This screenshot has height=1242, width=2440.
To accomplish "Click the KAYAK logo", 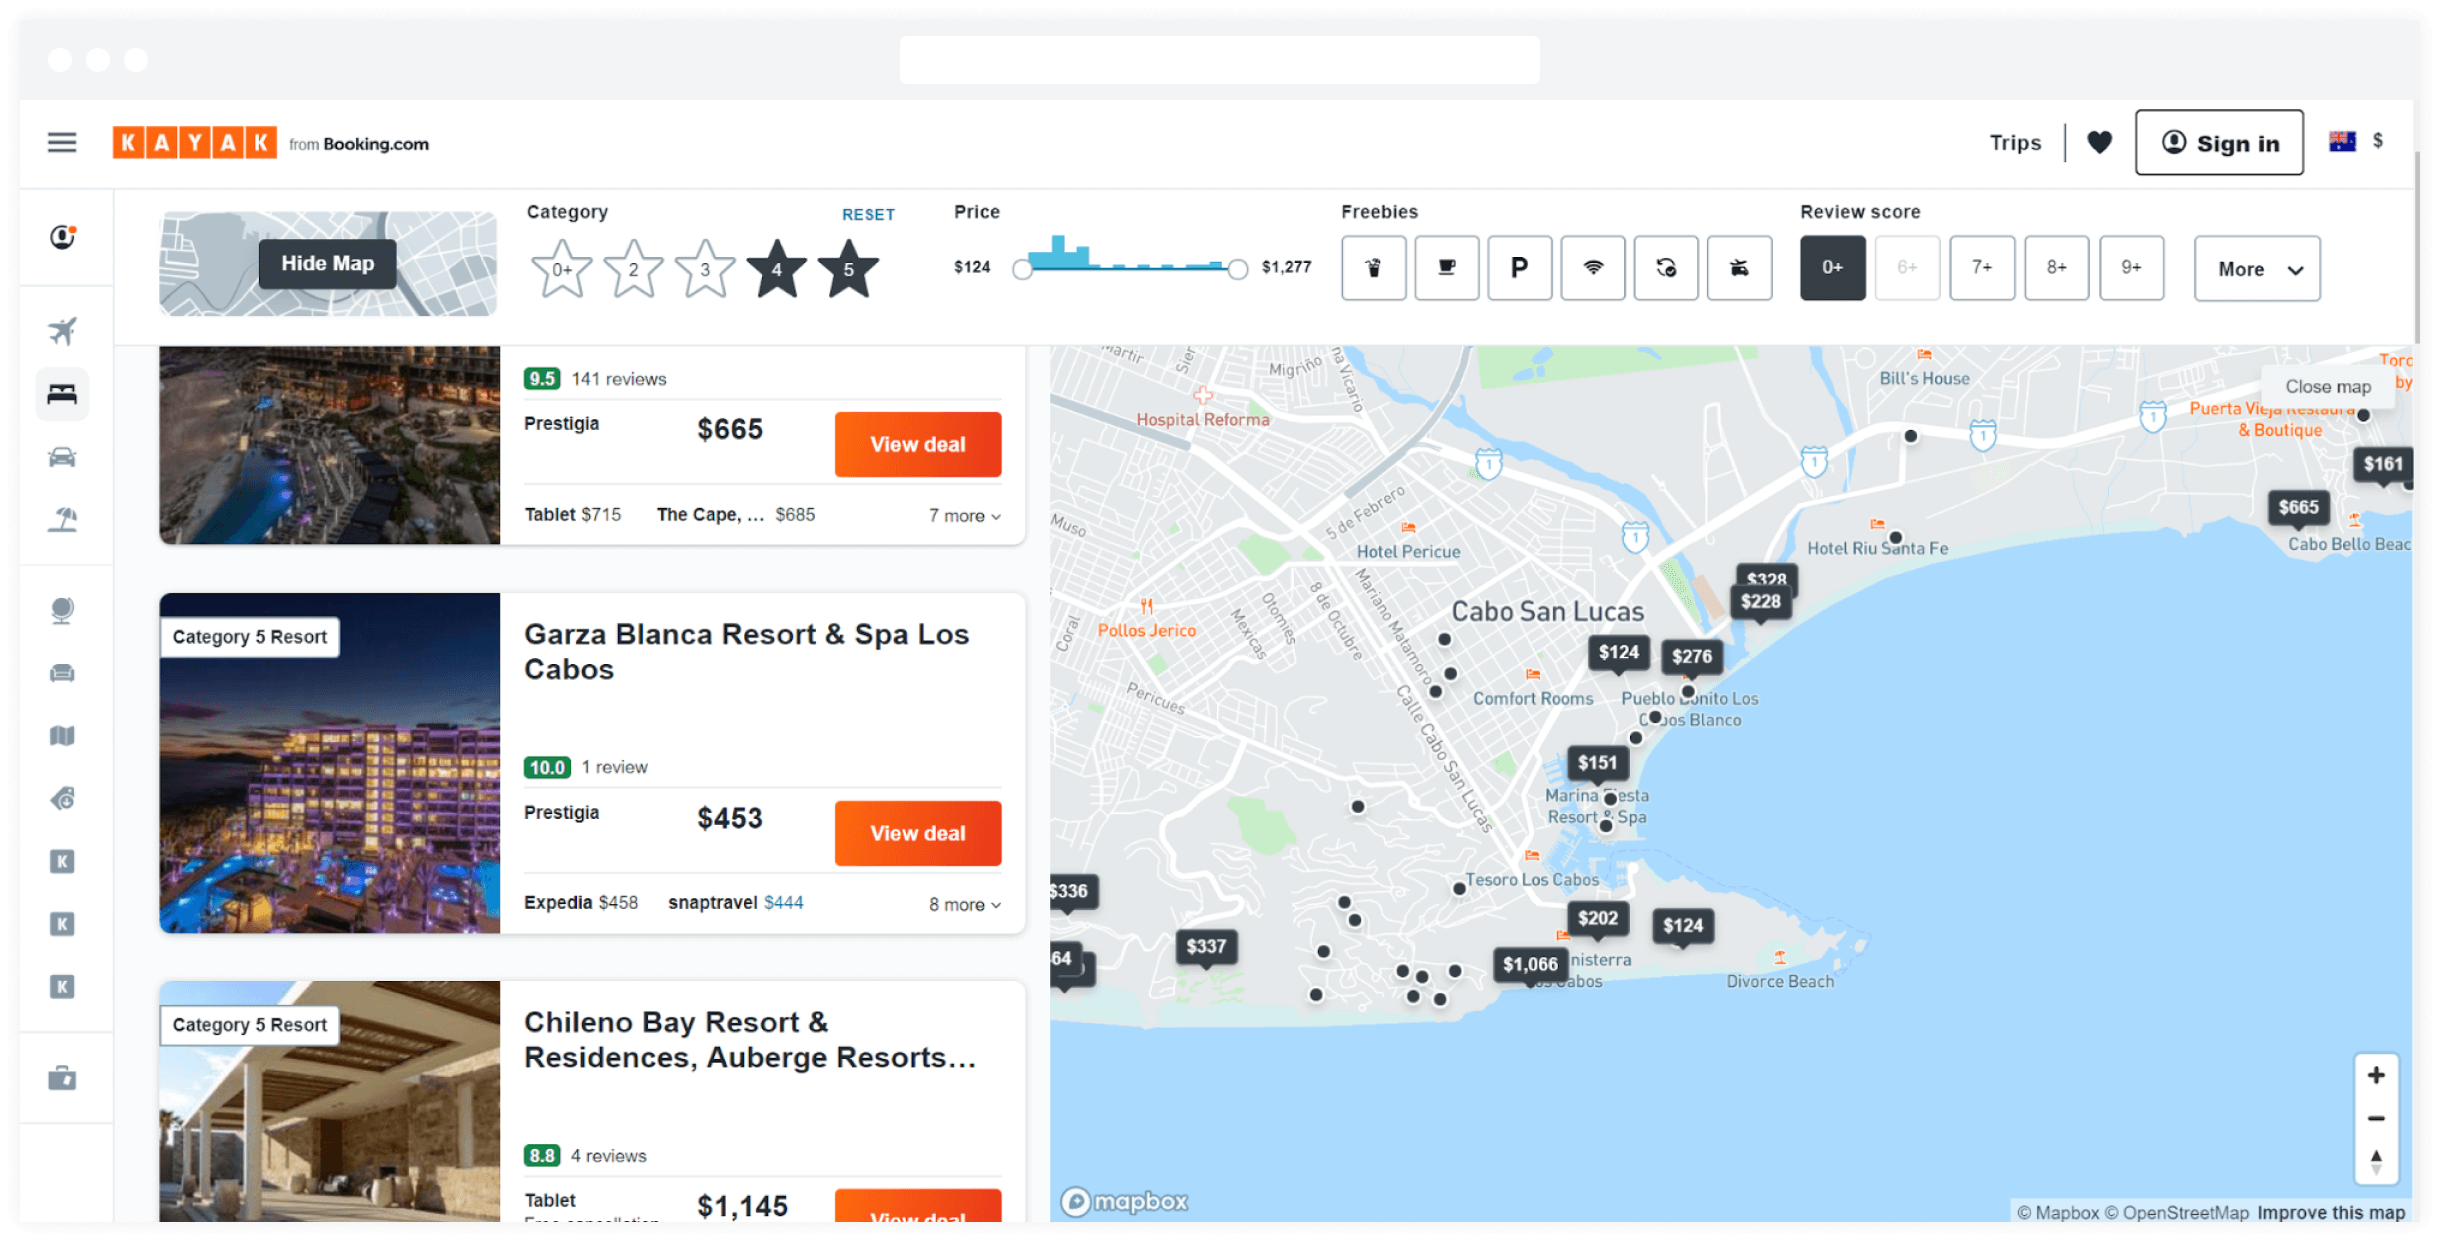I will [194, 143].
